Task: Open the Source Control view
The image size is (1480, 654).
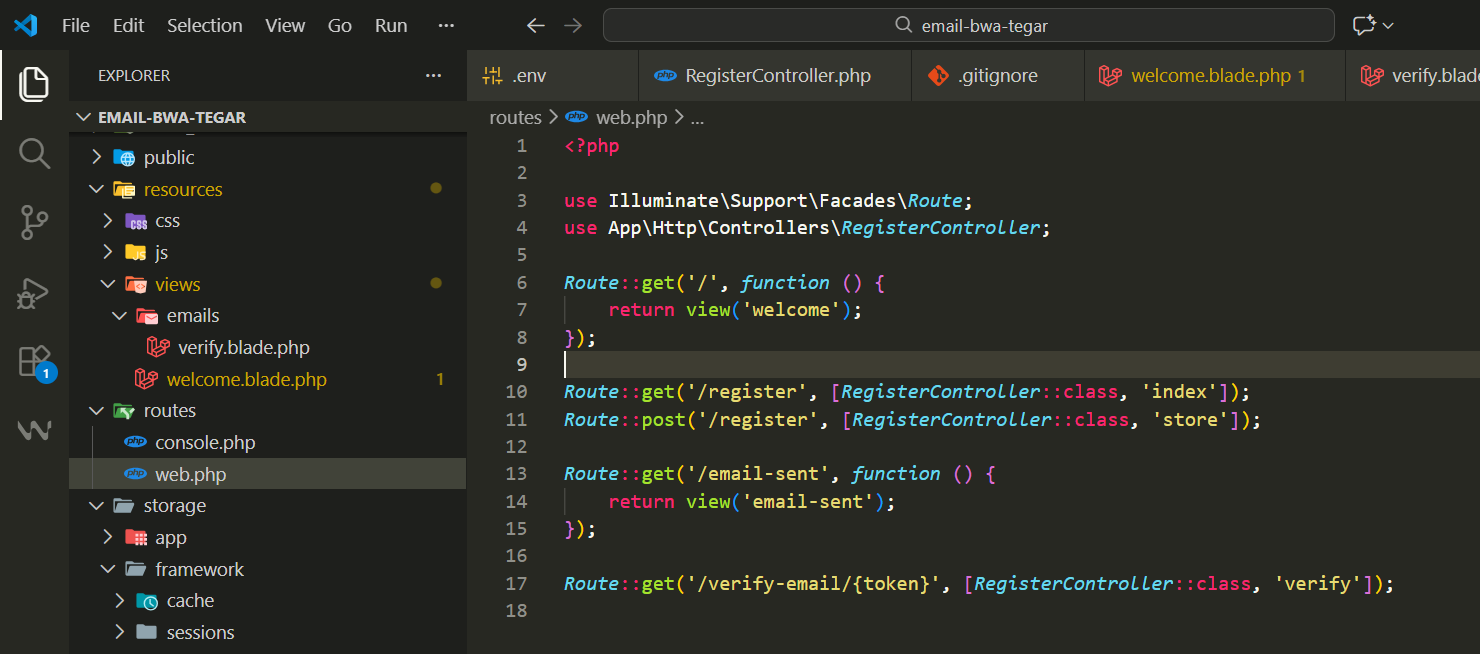Action: coord(34,223)
